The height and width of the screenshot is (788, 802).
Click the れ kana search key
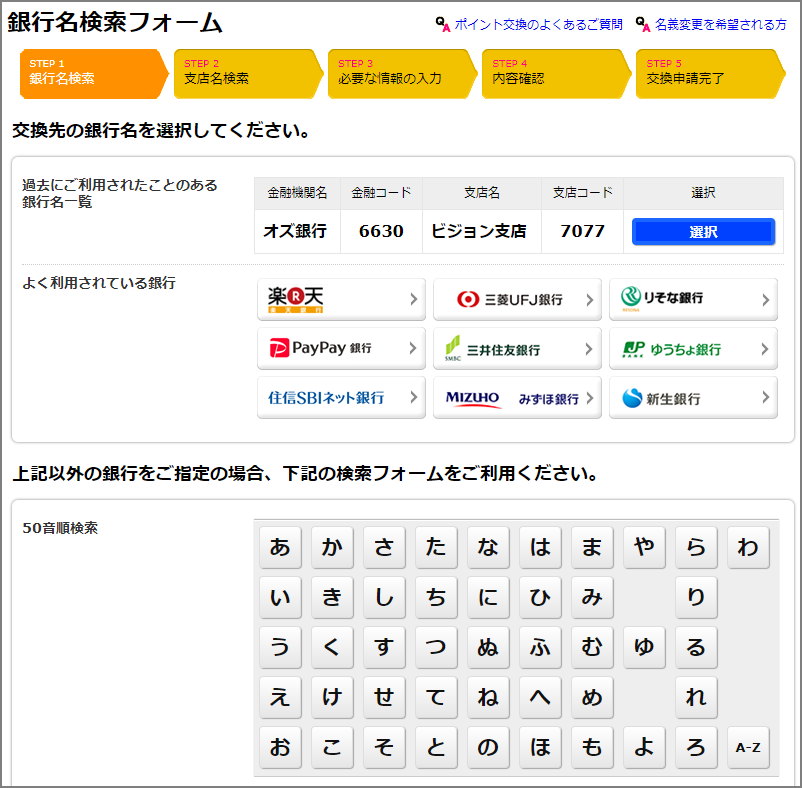tap(696, 697)
